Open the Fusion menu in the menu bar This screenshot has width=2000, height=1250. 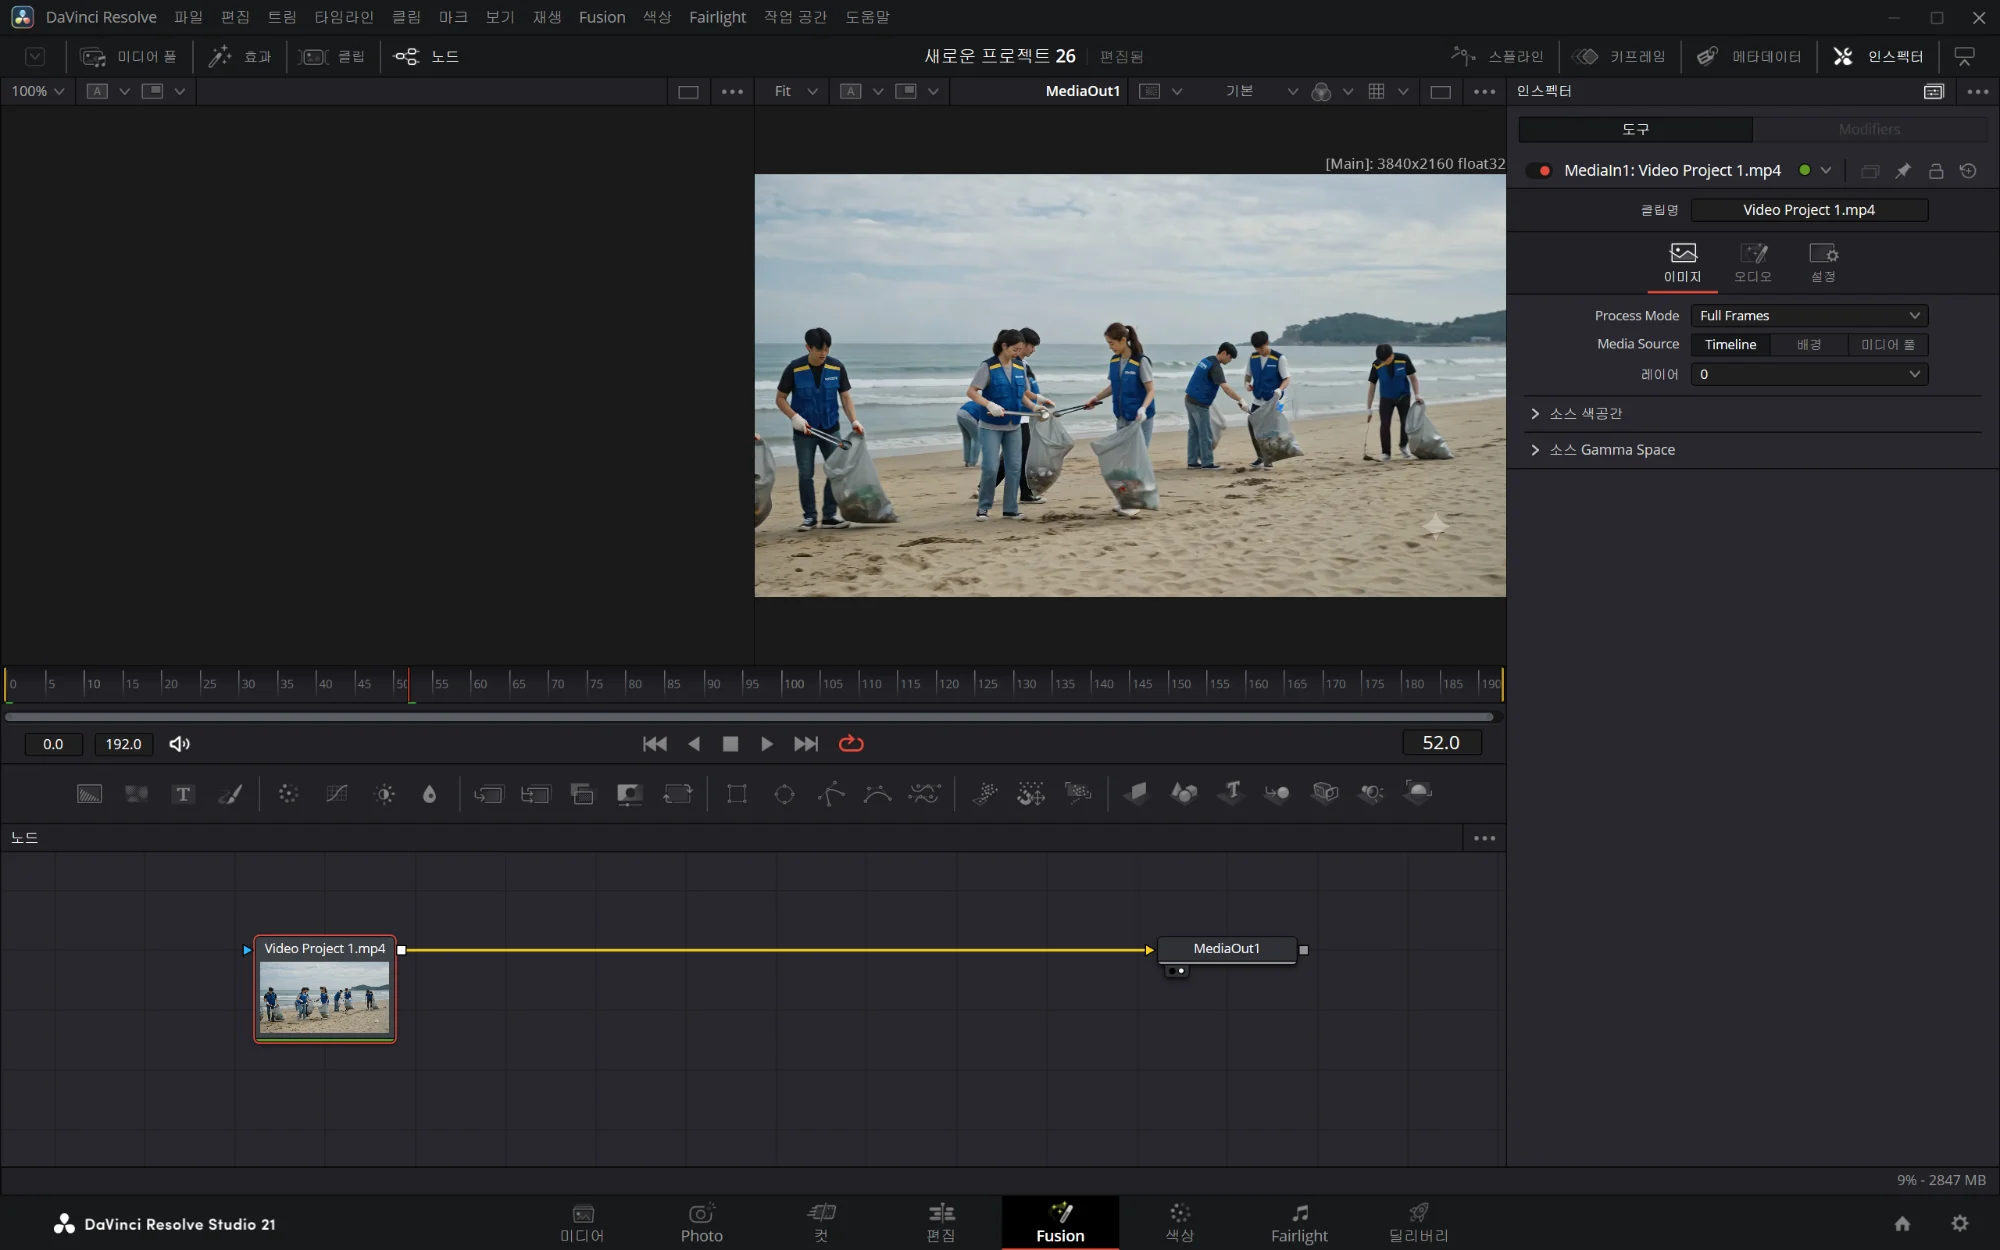click(602, 17)
